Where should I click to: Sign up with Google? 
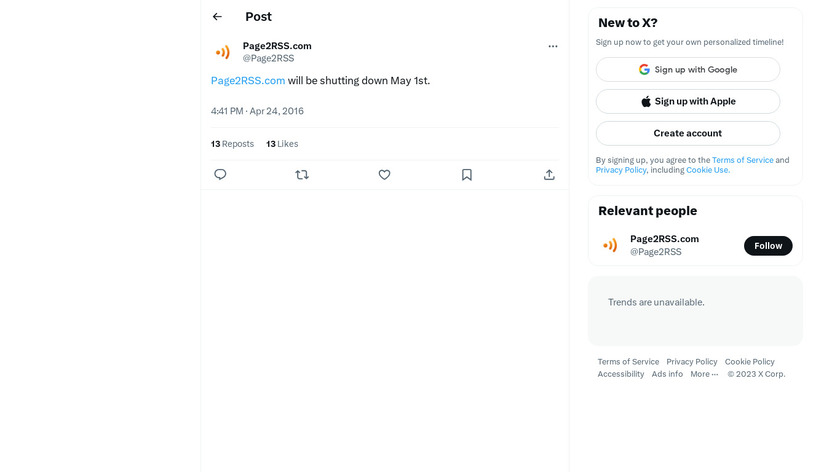[688, 70]
